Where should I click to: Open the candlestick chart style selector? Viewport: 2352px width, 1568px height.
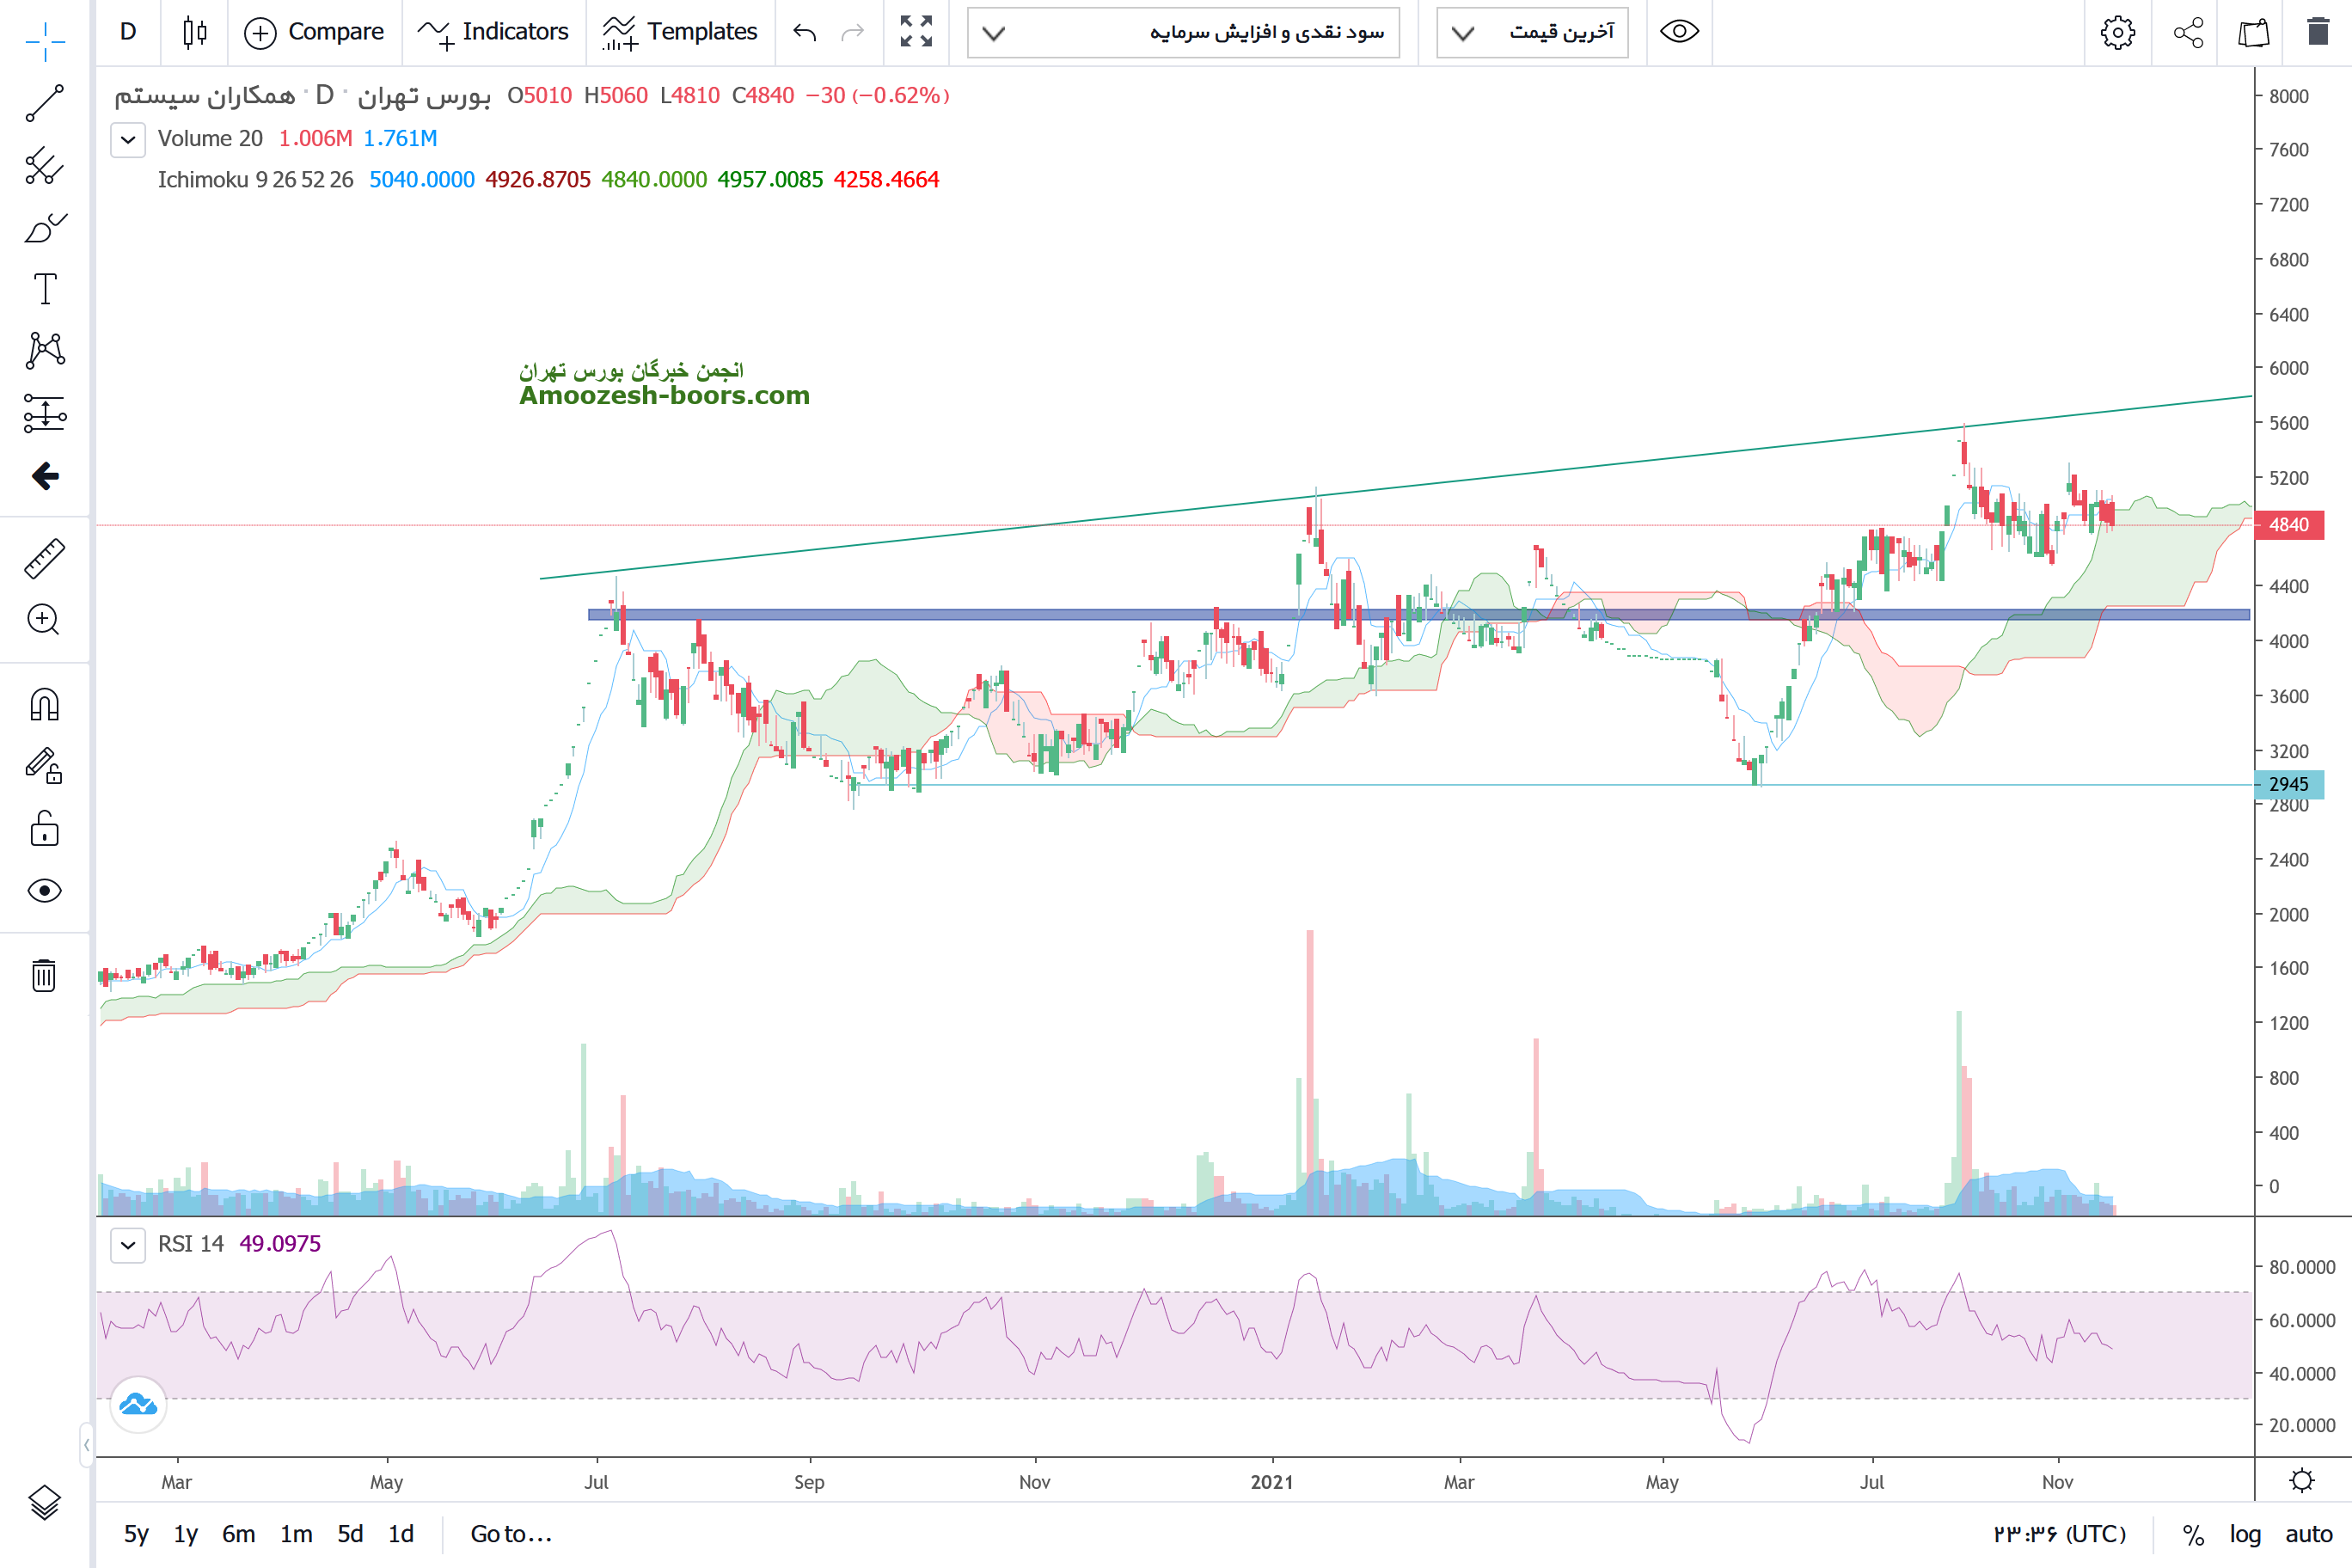tap(195, 32)
